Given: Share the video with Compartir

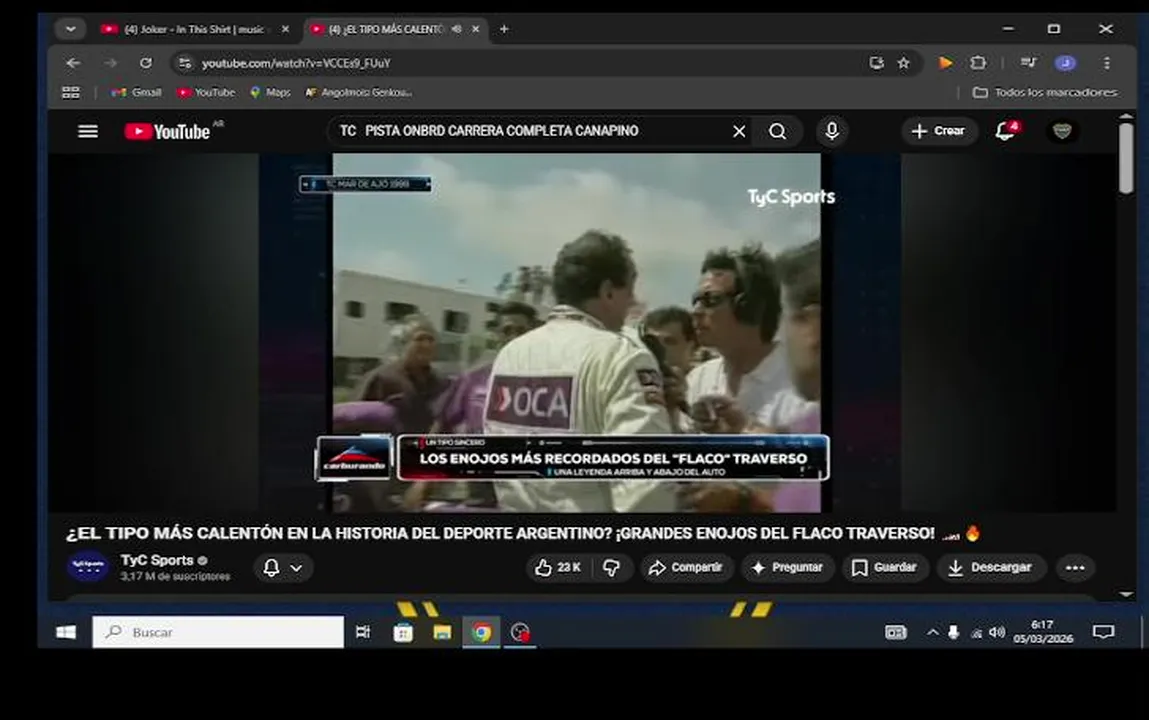Looking at the screenshot, I should 686,568.
